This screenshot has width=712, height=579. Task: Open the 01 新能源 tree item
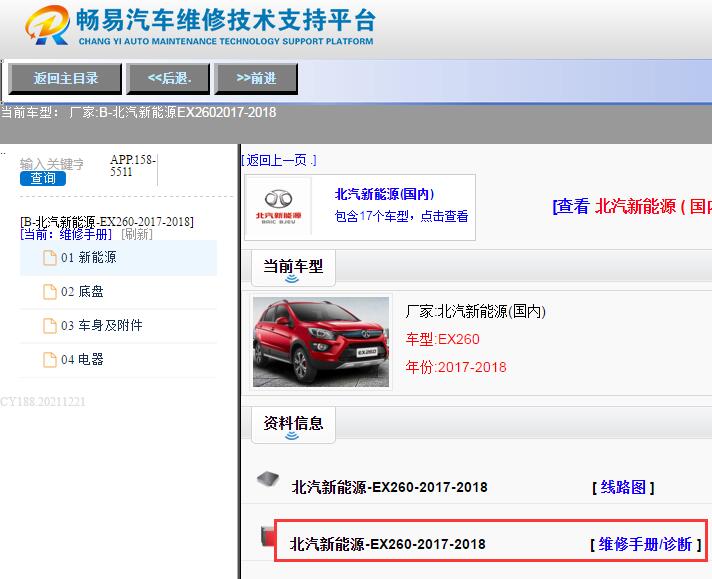point(88,258)
